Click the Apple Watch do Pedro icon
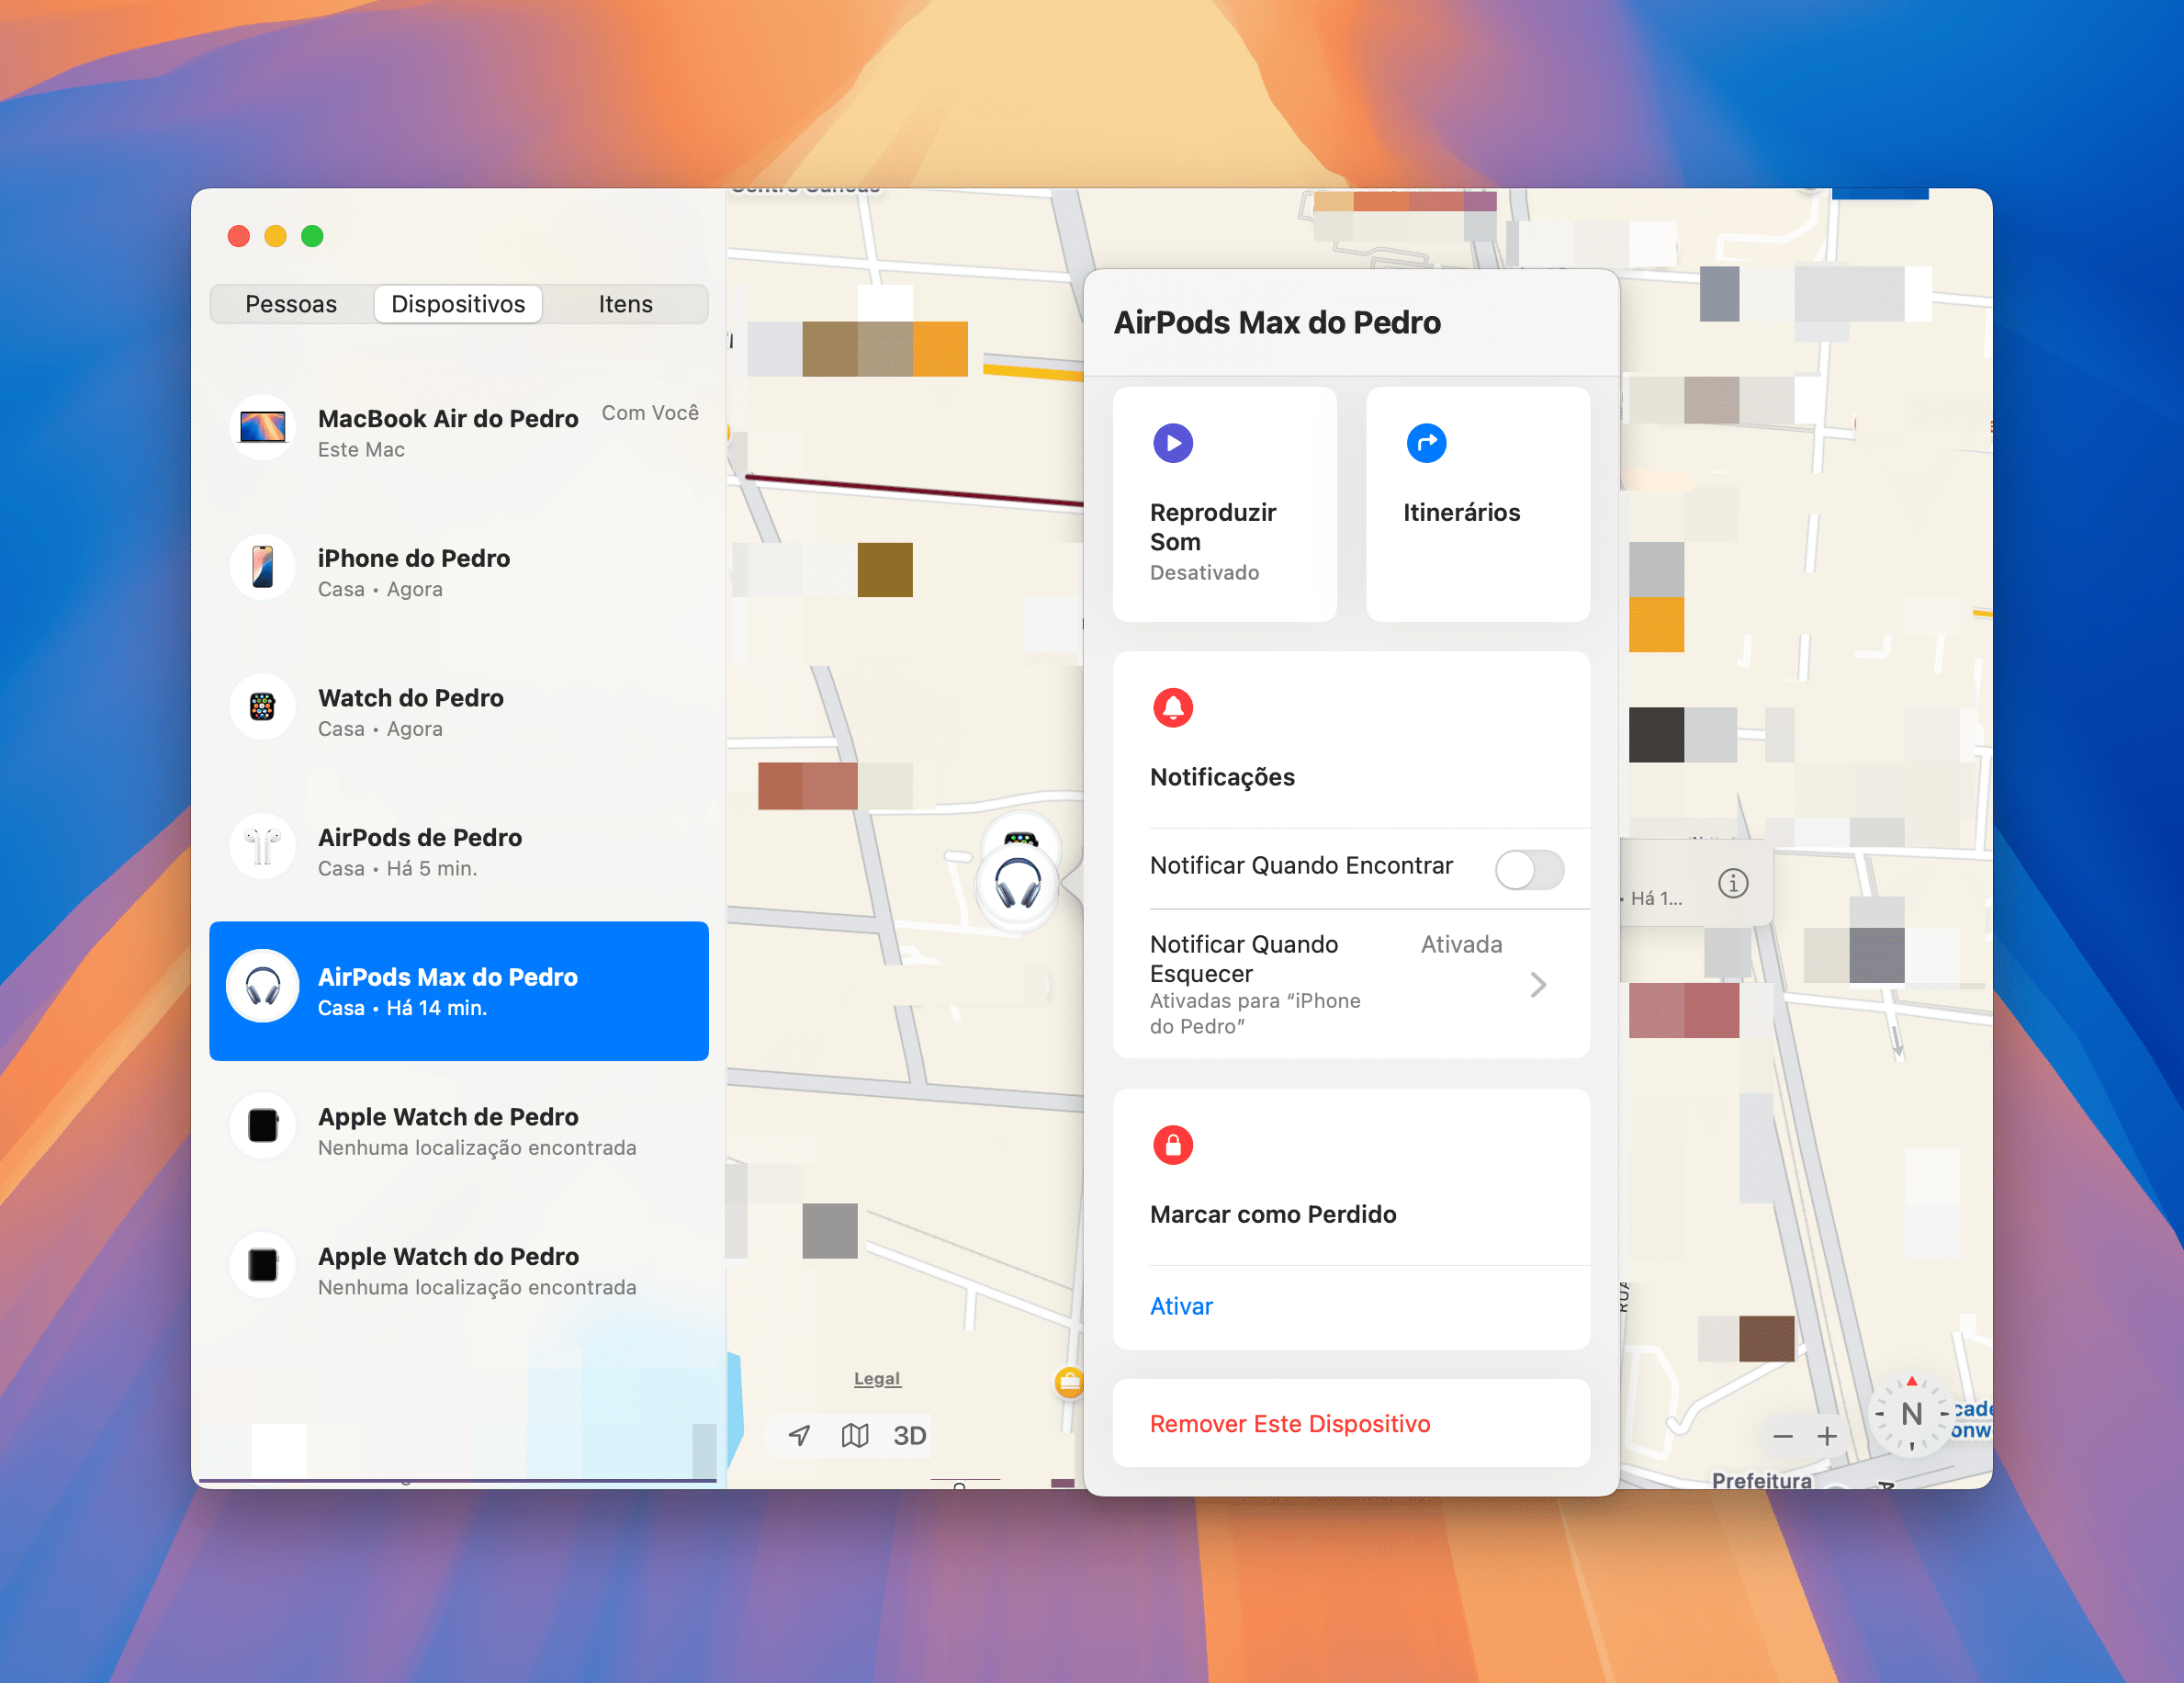The width and height of the screenshot is (2184, 1683). (x=263, y=1265)
